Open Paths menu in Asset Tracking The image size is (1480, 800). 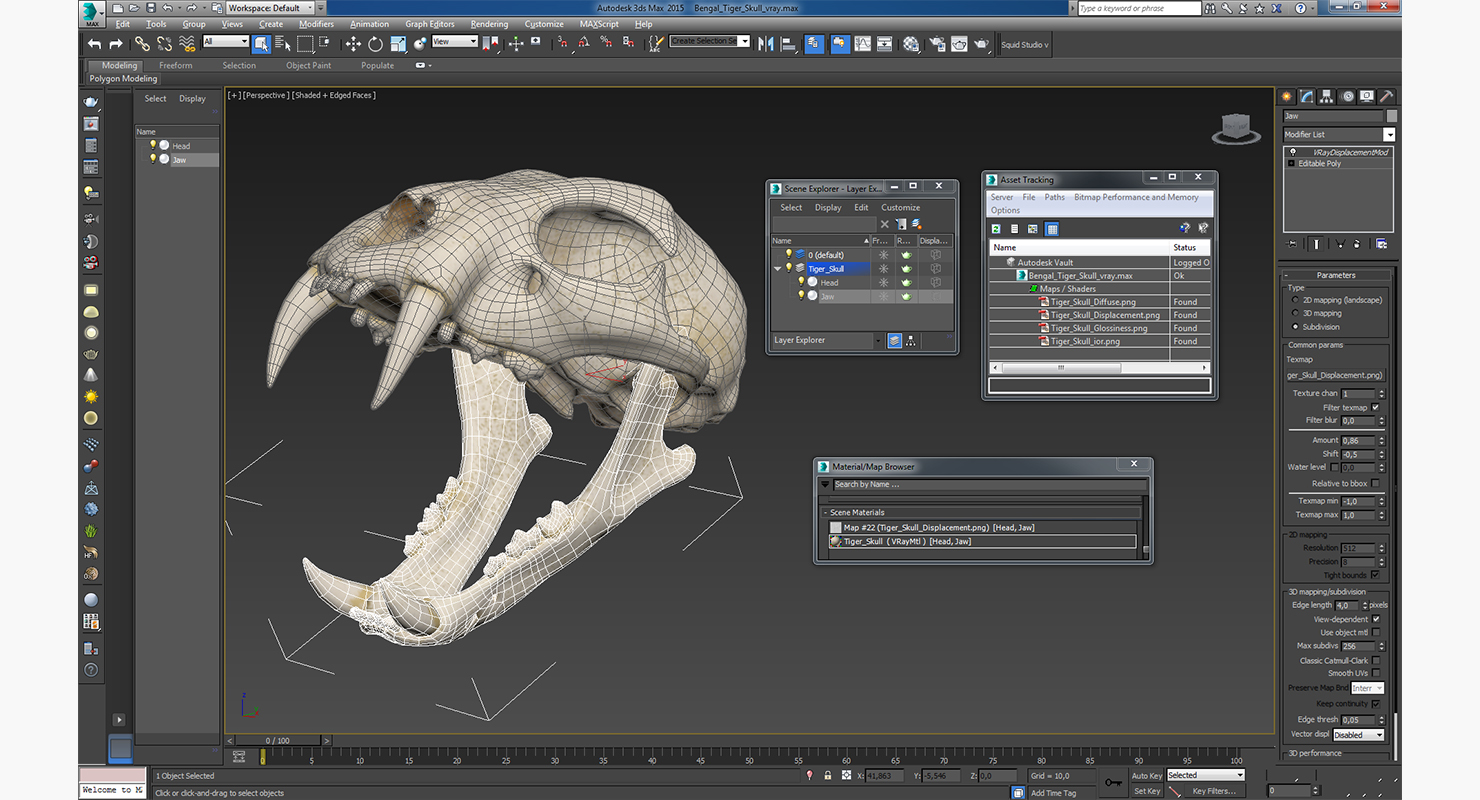coord(1055,197)
